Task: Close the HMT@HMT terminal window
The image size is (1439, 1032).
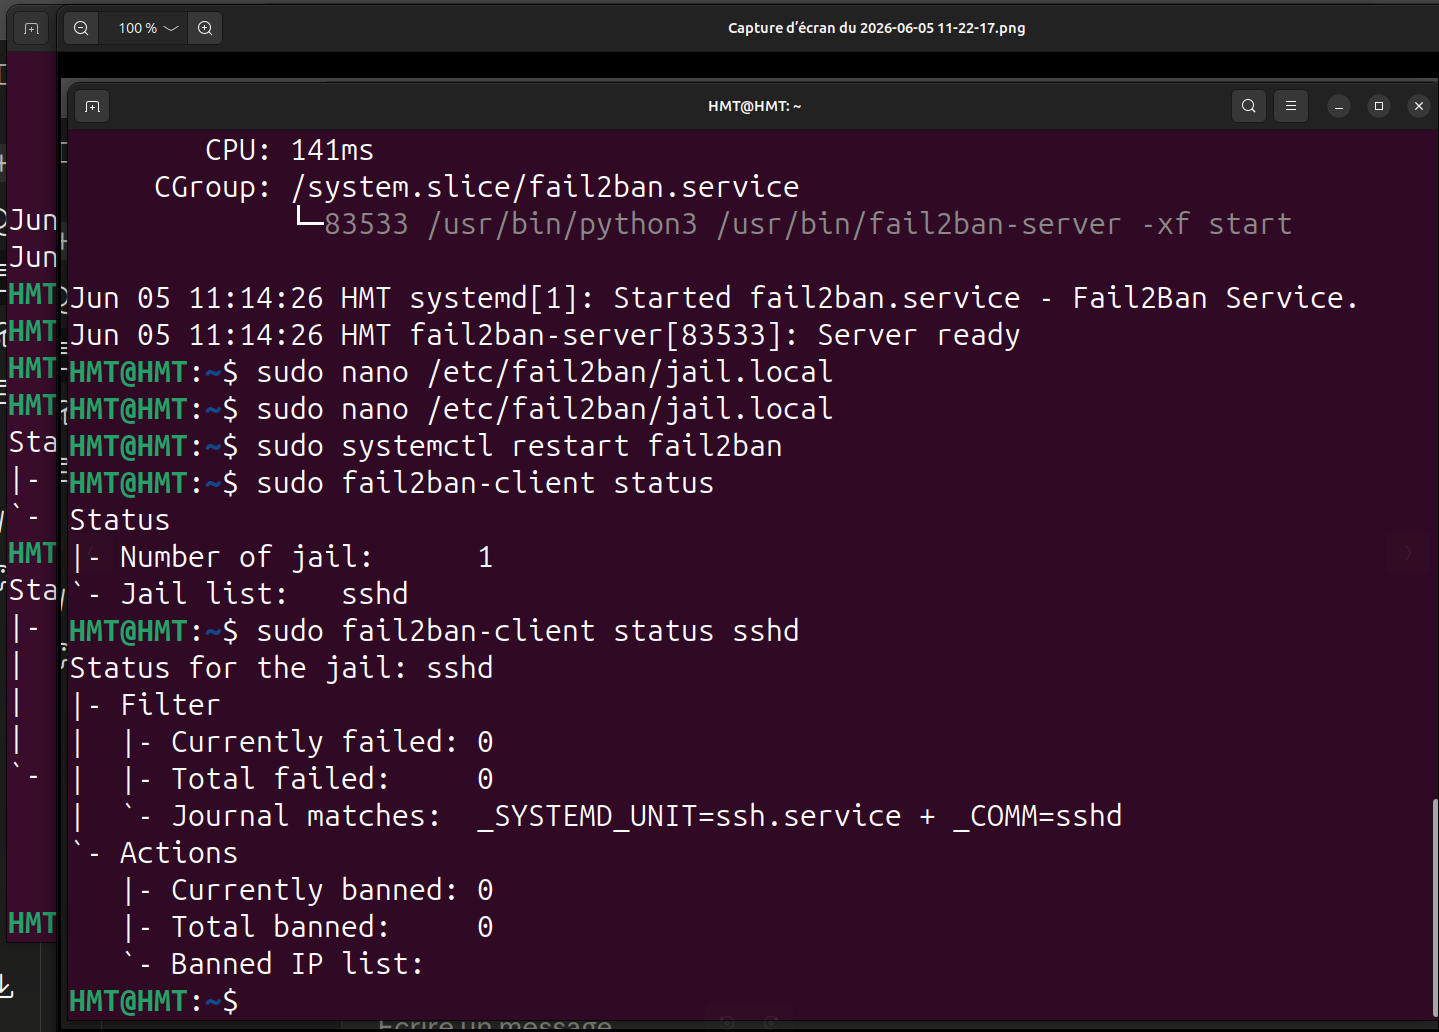Action: (1418, 106)
